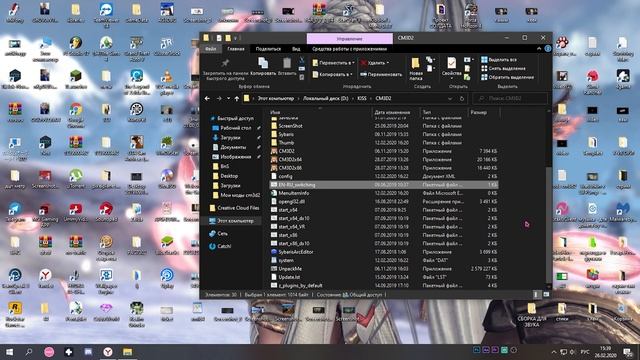Sort by Размер column header
The height and width of the screenshot is (360, 640).
(478, 112)
